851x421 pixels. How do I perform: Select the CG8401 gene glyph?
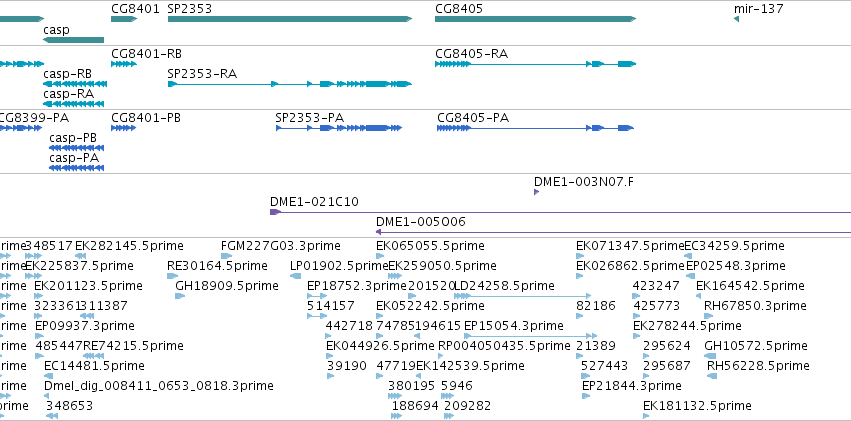(124, 19)
